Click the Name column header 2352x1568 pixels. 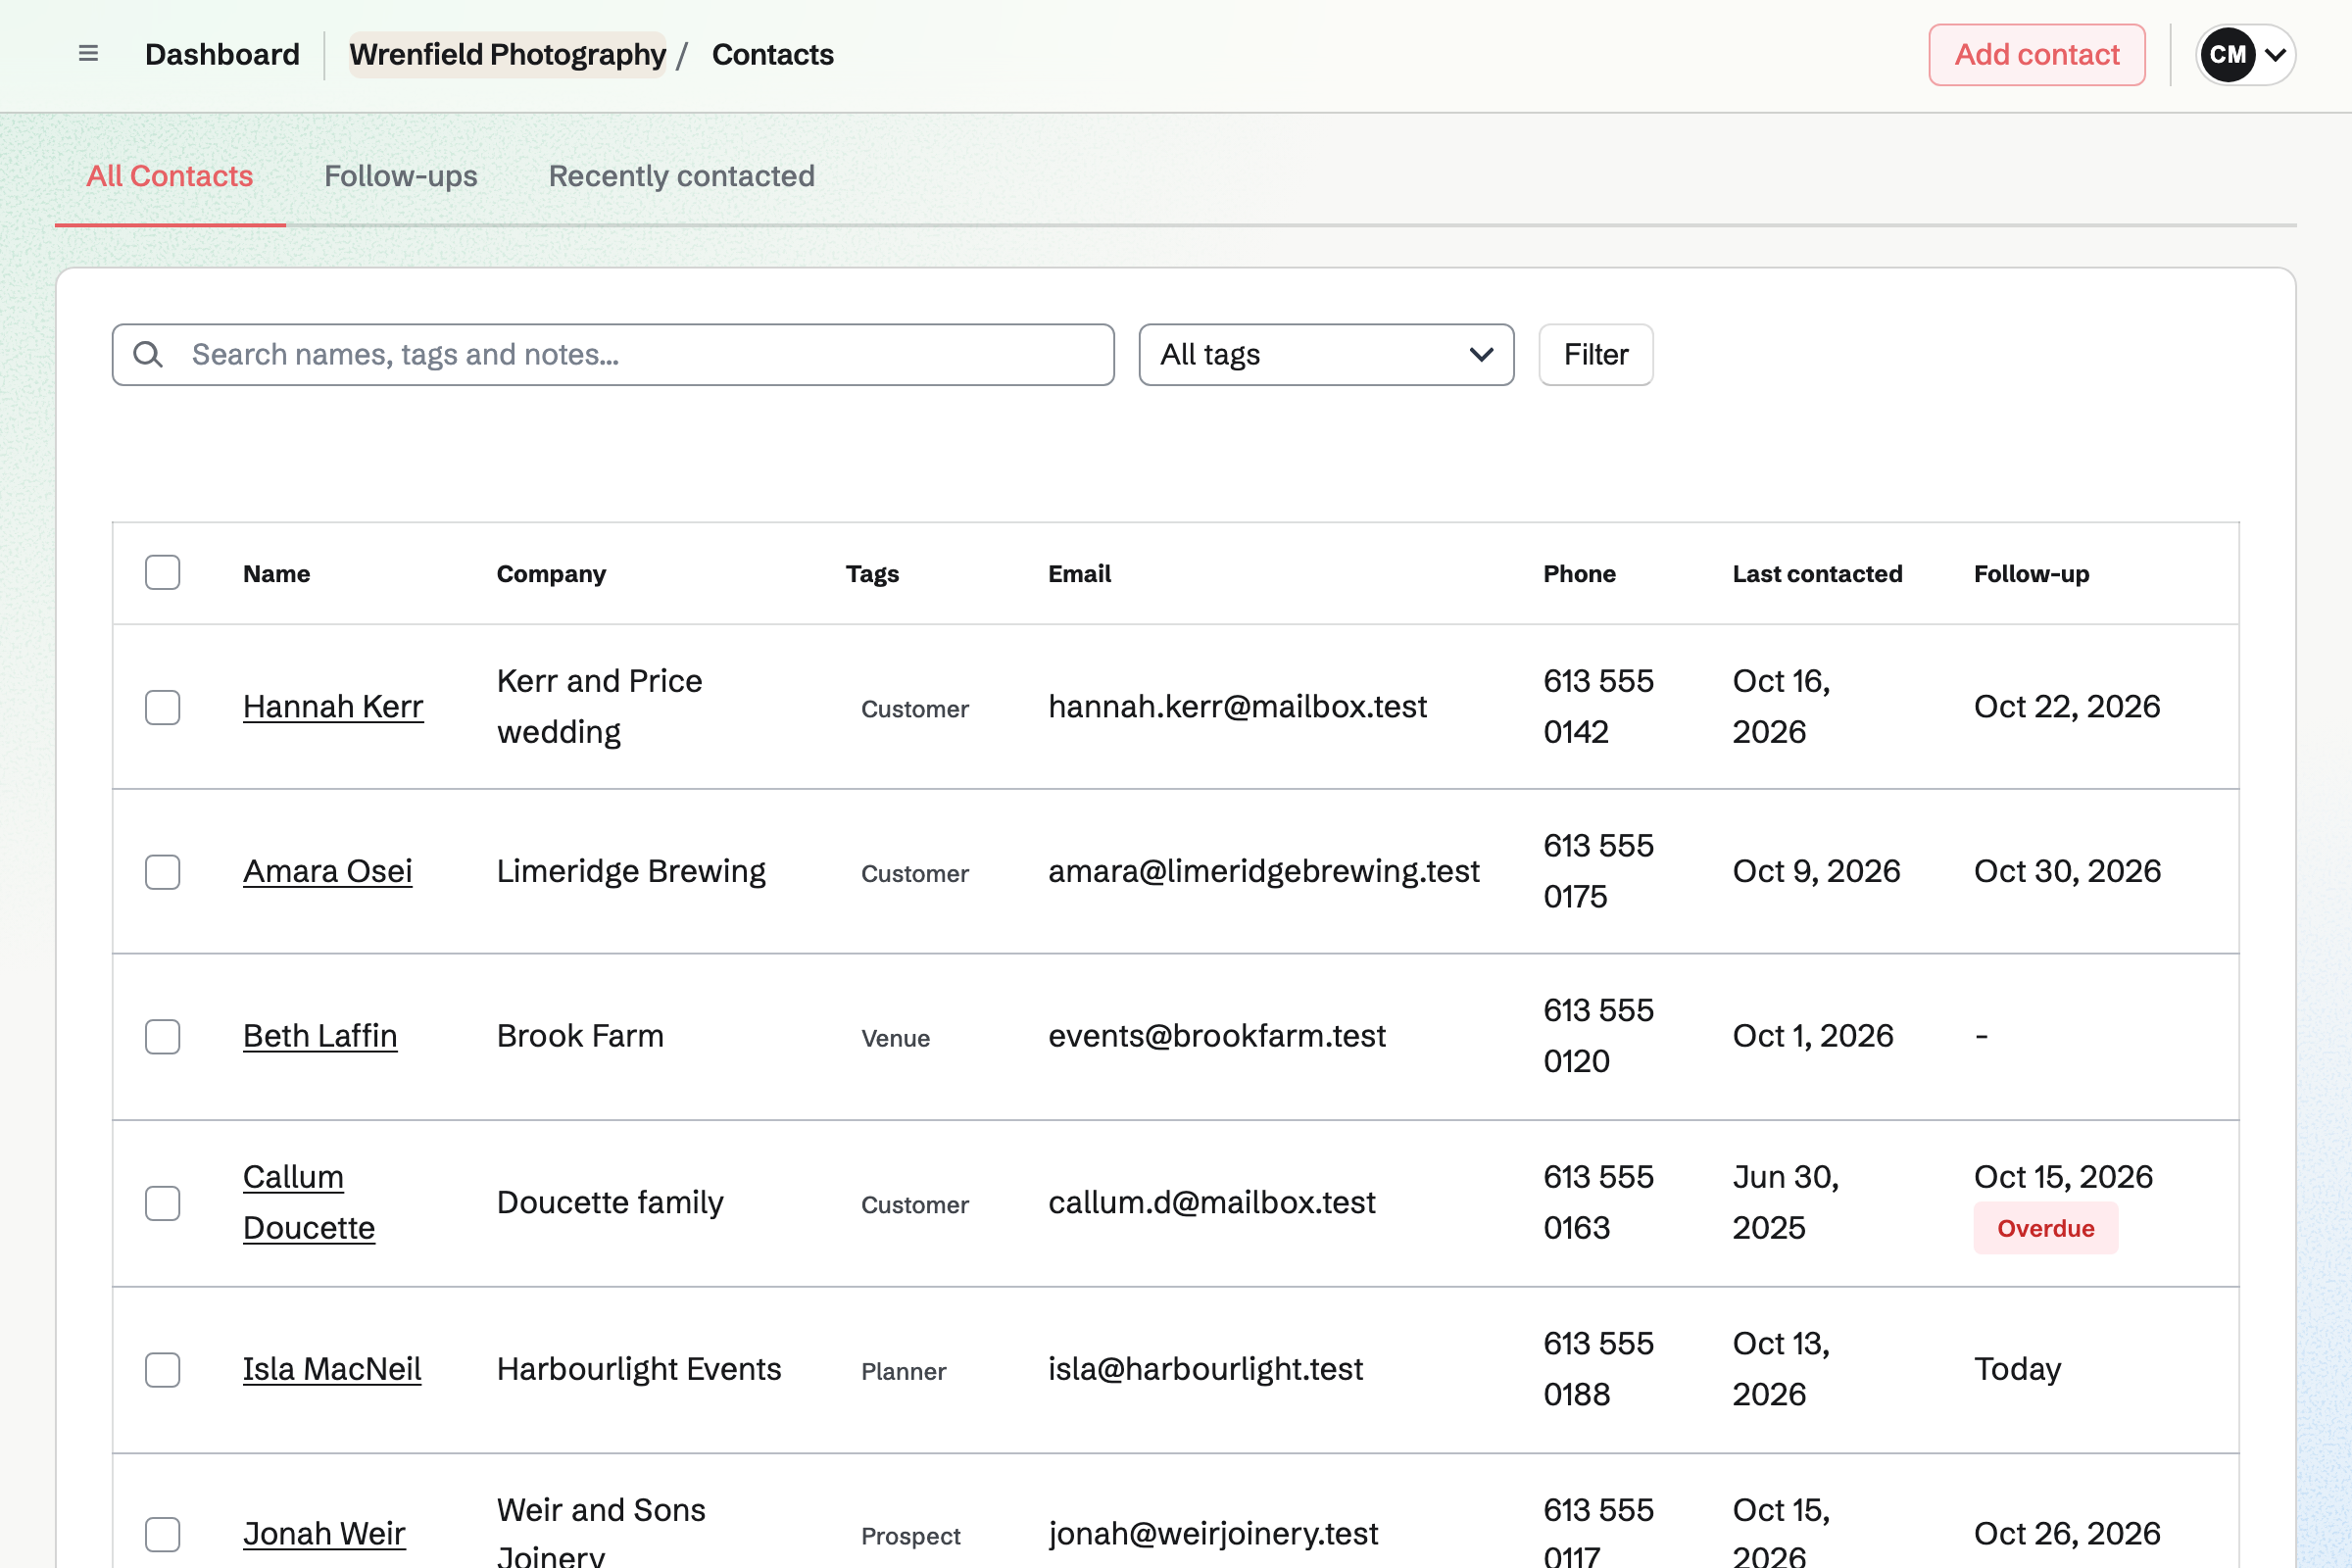pyautogui.click(x=276, y=574)
